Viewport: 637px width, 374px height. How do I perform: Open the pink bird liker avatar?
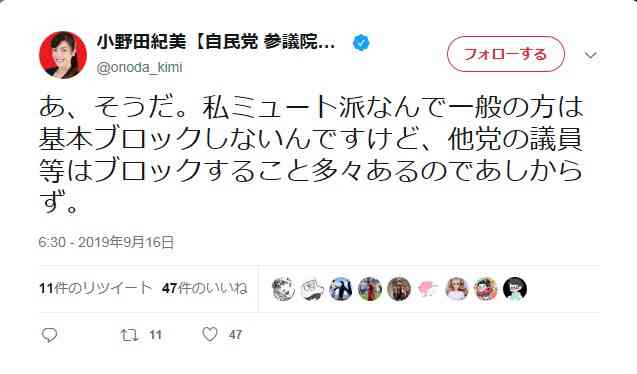coord(428,289)
